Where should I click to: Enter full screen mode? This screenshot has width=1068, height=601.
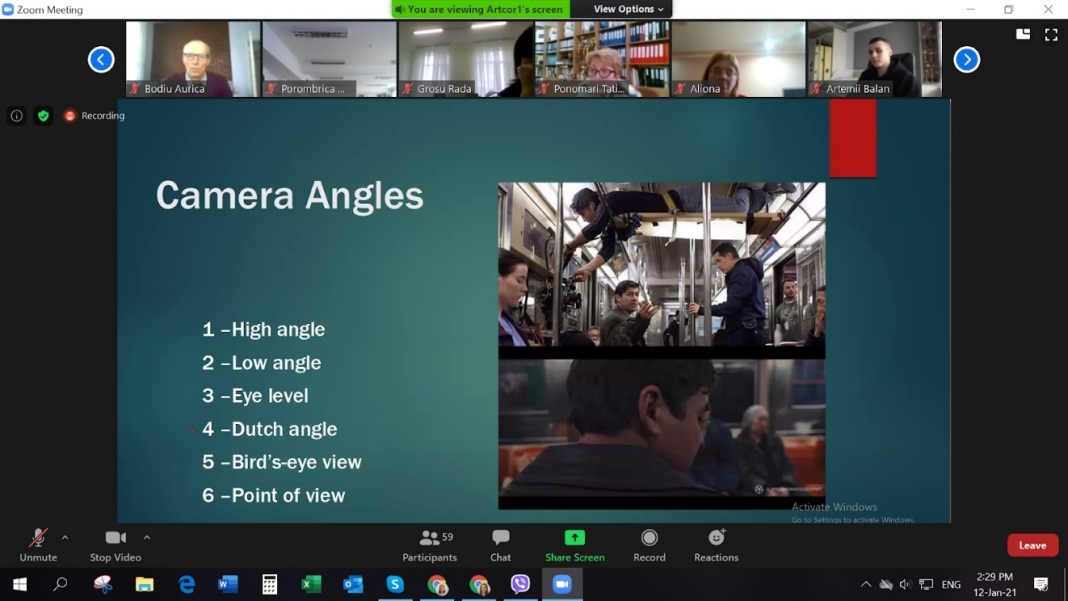(1051, 34)
